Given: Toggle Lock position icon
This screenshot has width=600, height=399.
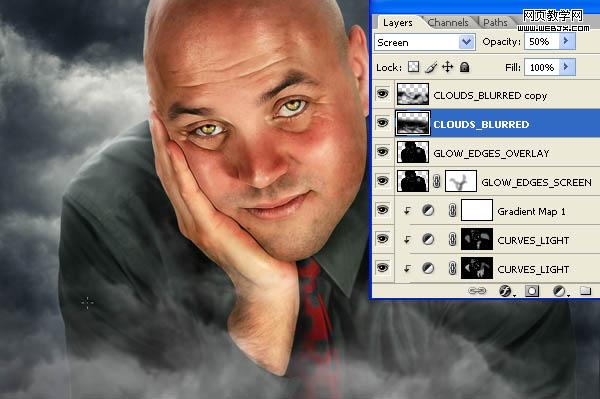Looking at the screenshot, I should click(447, 67).
